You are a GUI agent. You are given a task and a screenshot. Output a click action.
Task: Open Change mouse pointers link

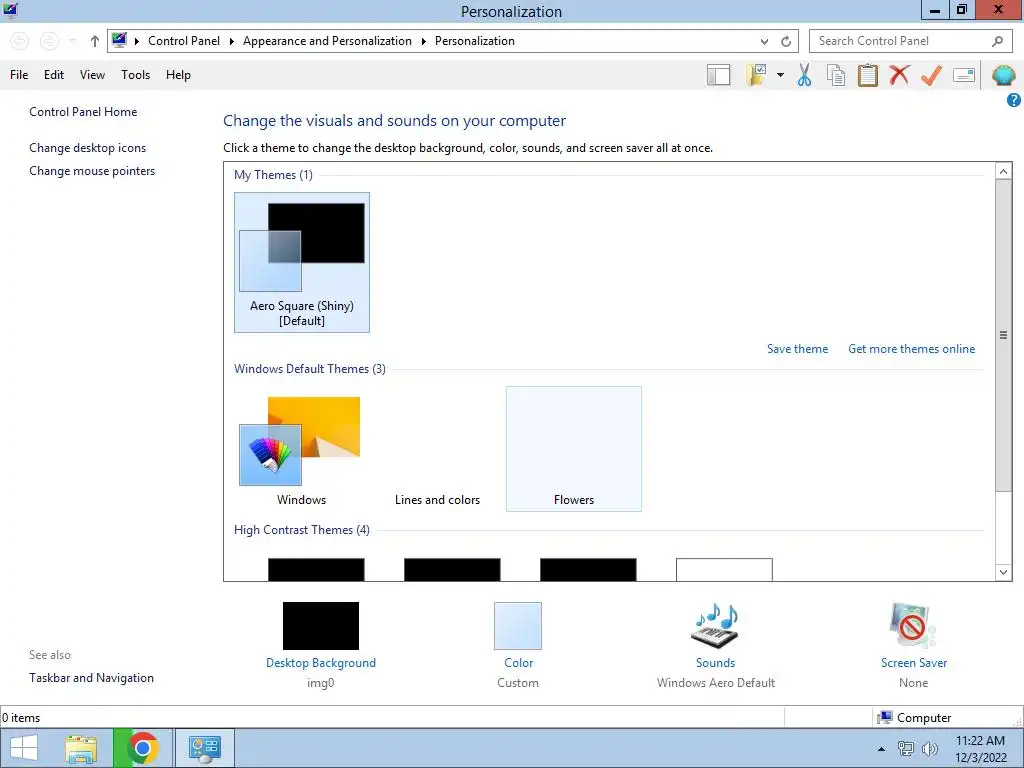92,170
